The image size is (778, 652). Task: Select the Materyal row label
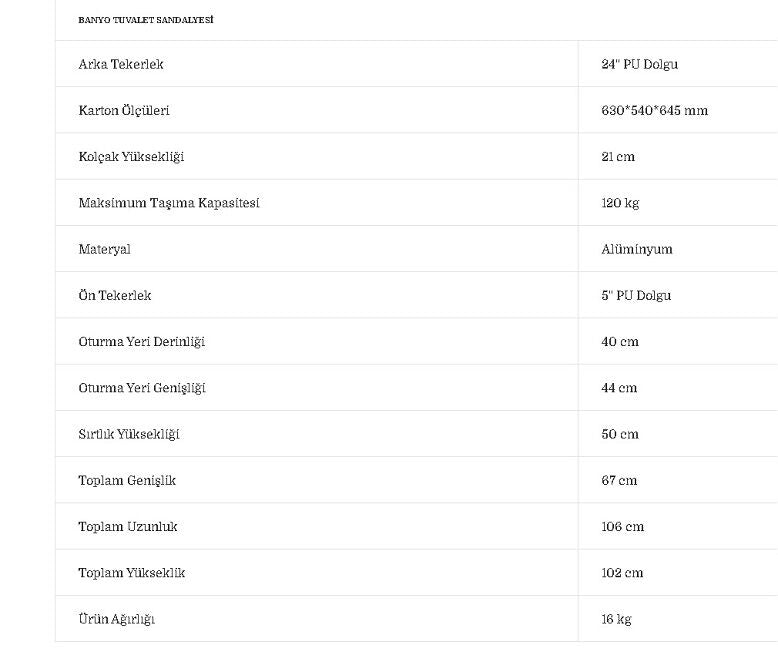pyautogui.click(x=105, y=249)
